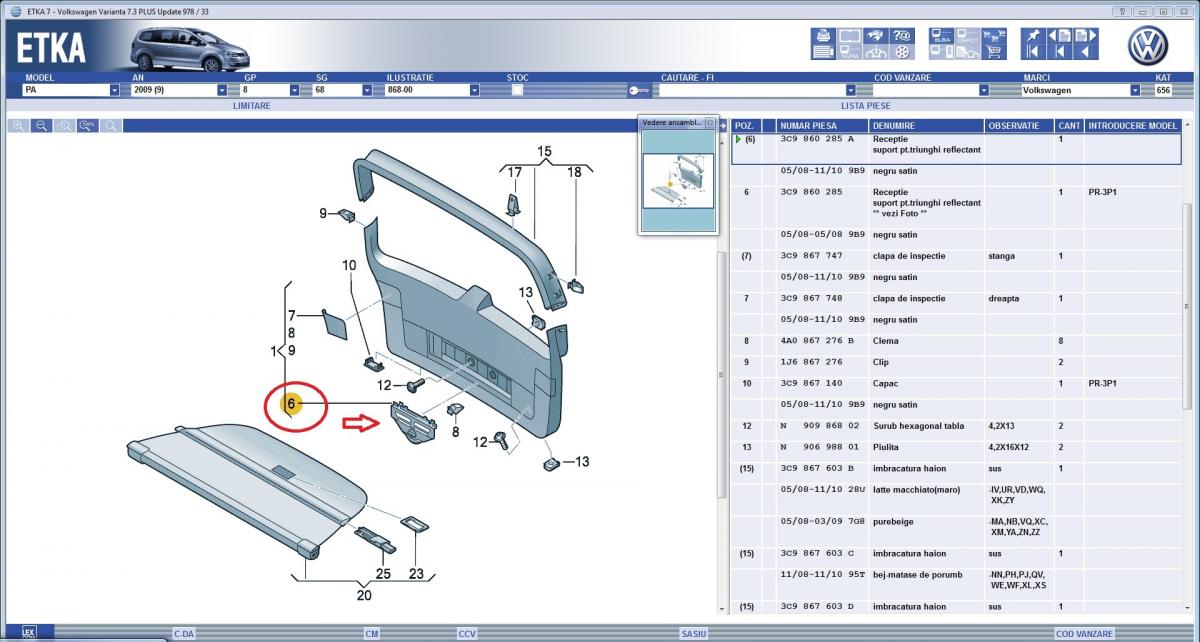
Task: Open the MARCI brand dropdown
Action: point(1135,90)
